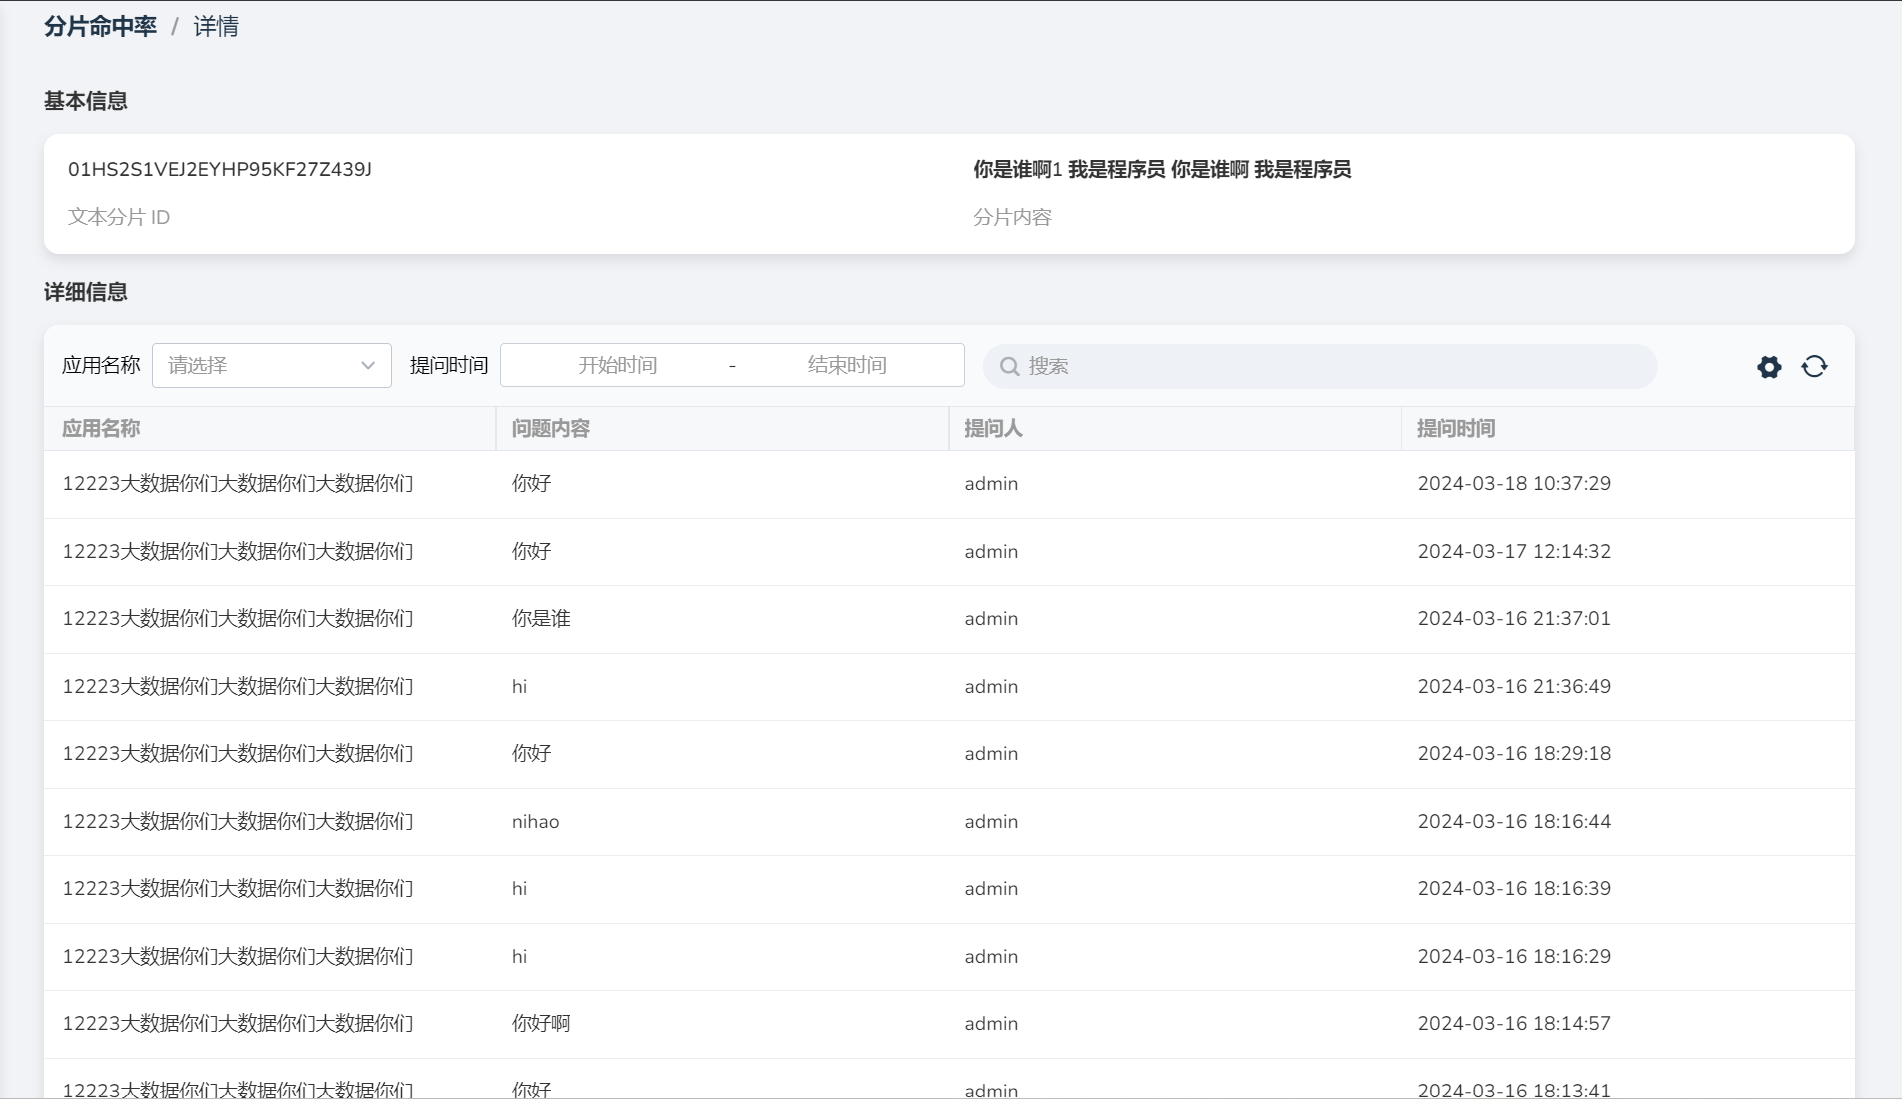Set the 结束时间 end date field
This screenshot has height=1099, width=1902.
coord(847,366)
